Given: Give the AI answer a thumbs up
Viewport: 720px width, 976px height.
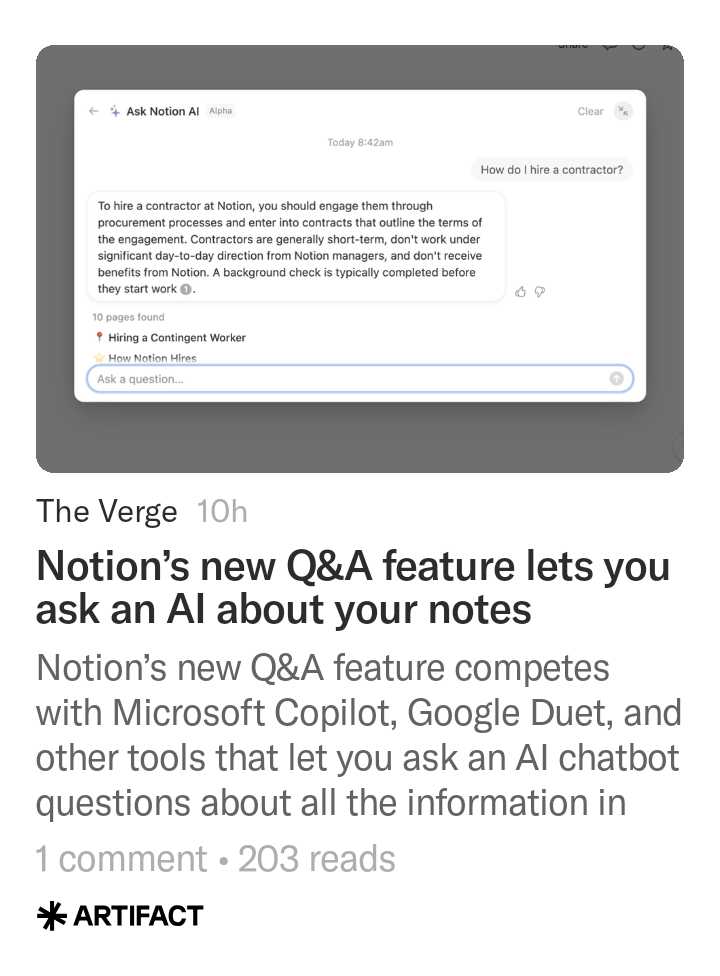Looking at the screenshot, I should [520, 292].
